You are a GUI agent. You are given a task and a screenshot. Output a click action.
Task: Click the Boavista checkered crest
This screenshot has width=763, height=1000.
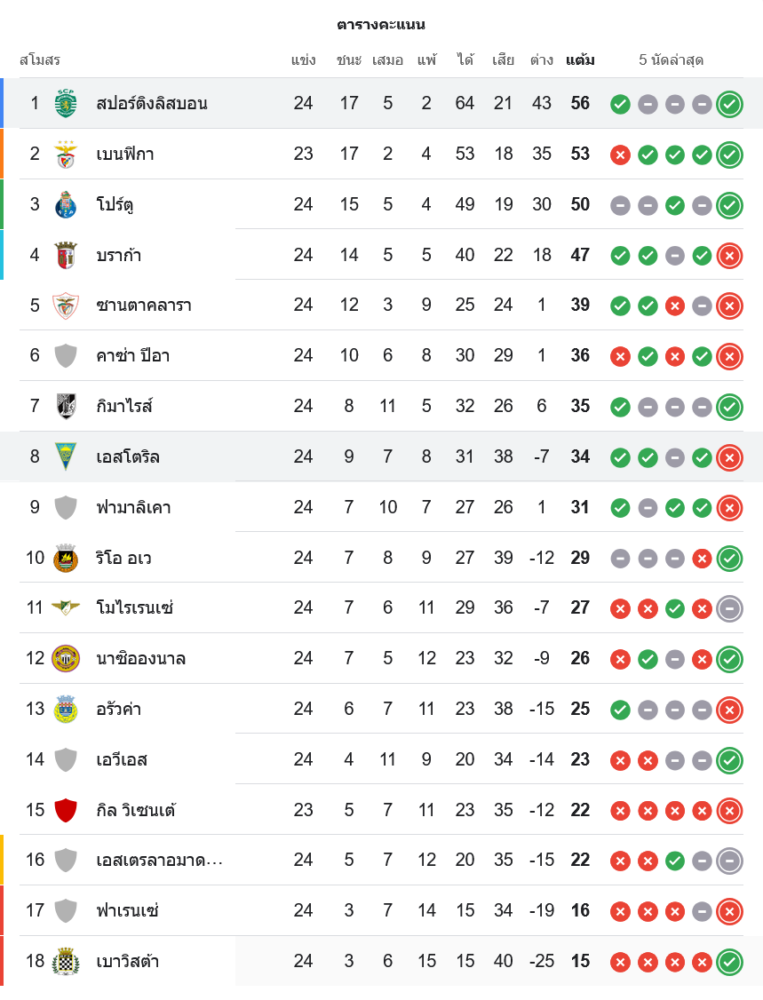click(x=66, y=961)
